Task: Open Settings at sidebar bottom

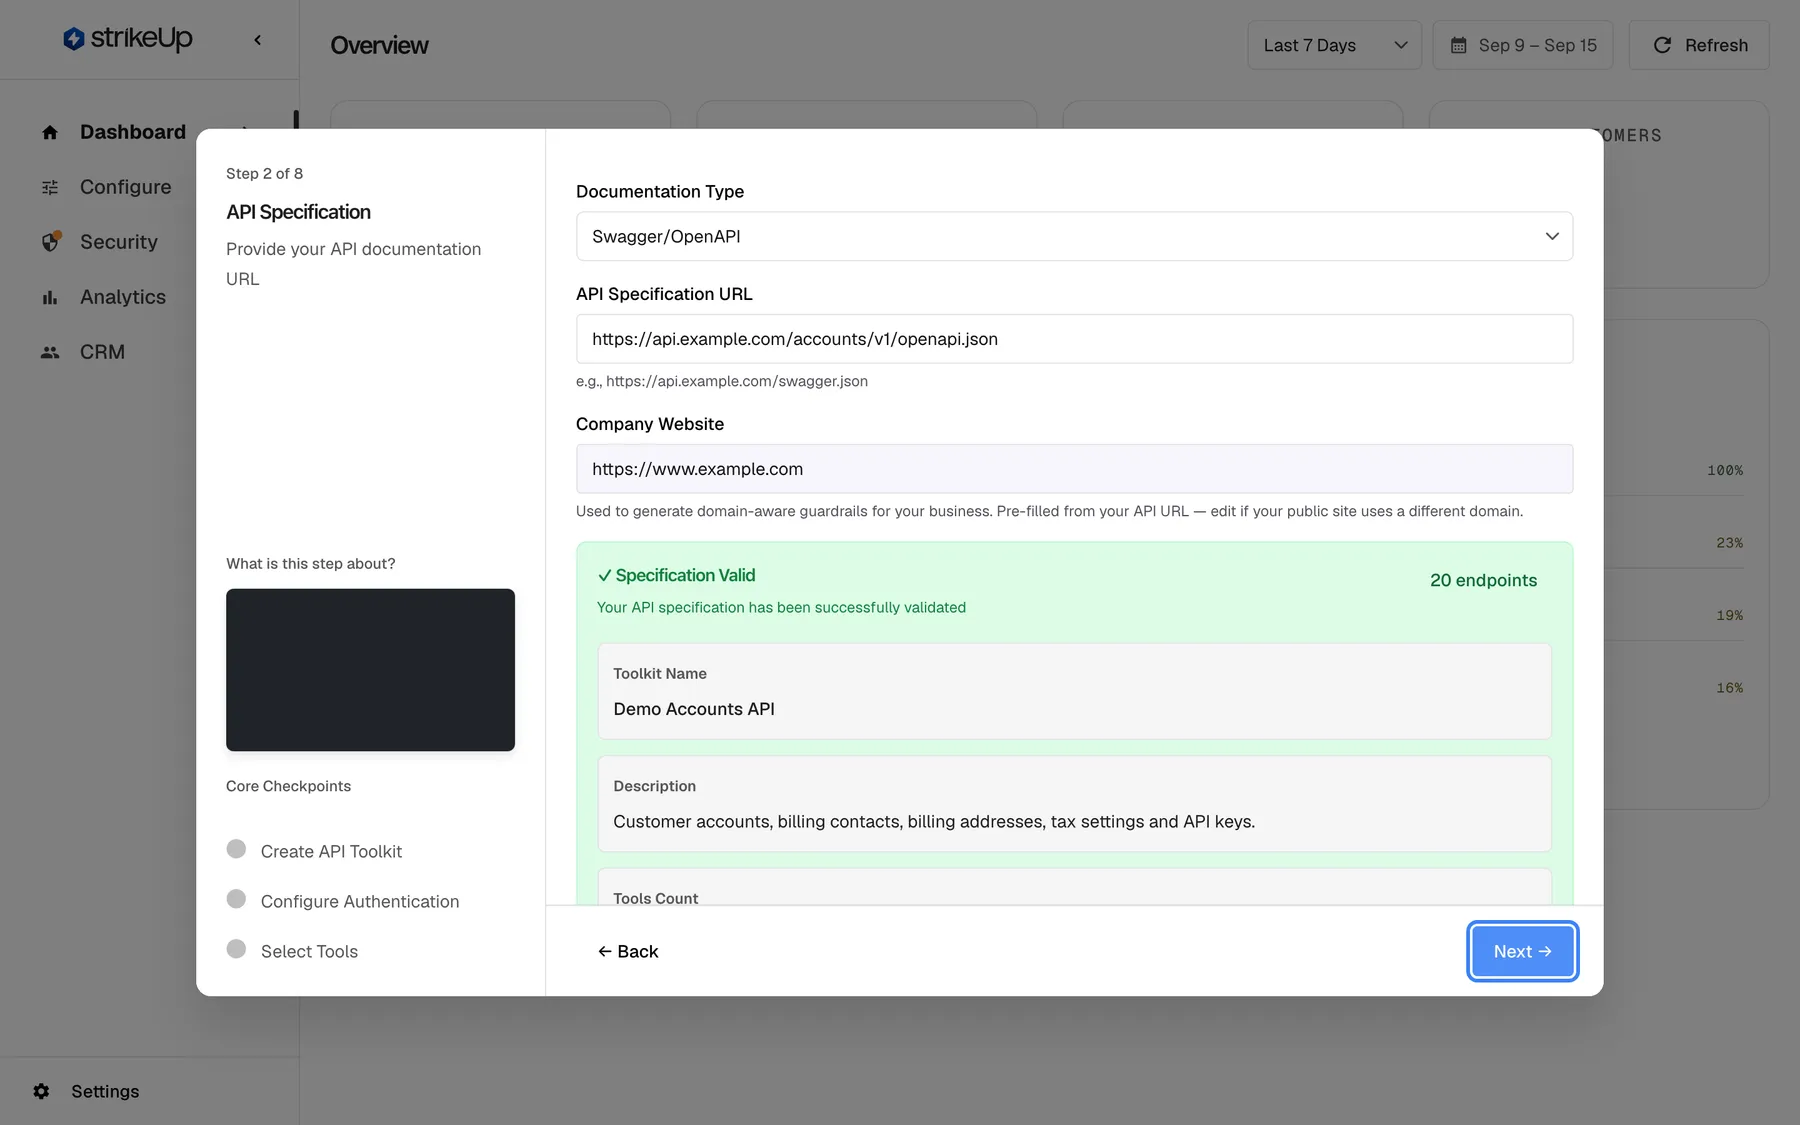Action: [105, 1091]
